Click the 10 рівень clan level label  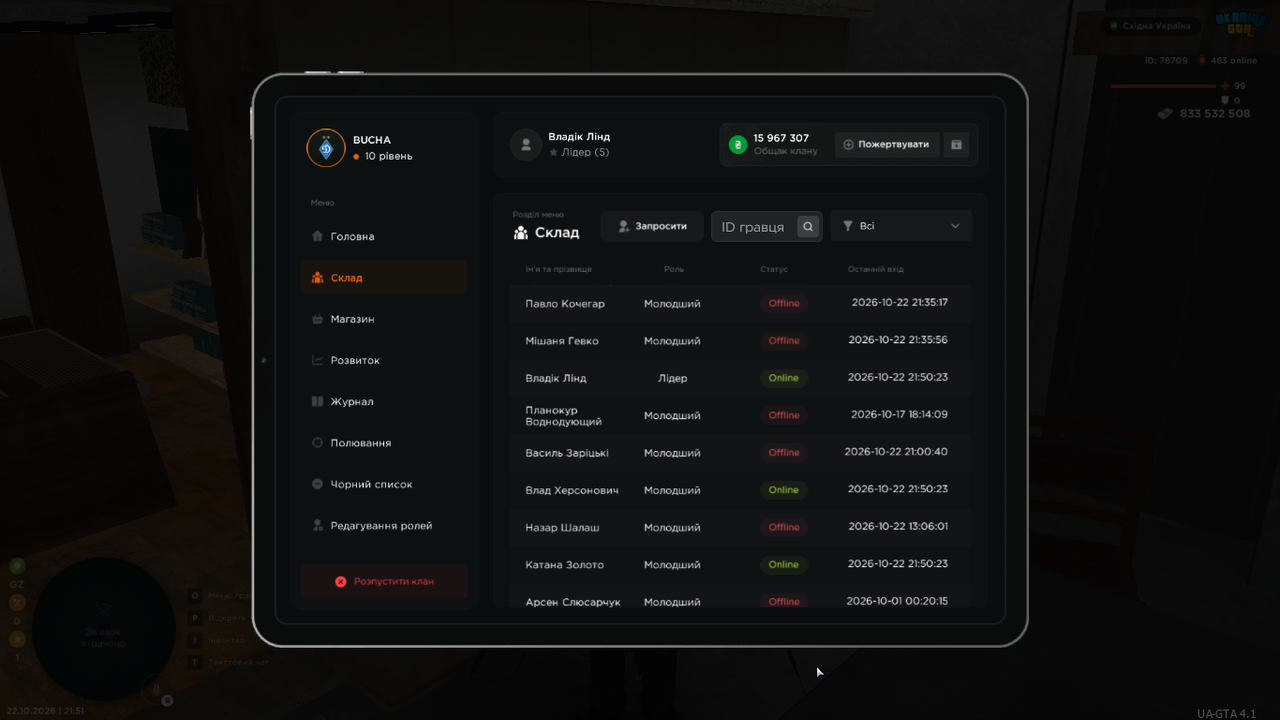(x=388, y=156)
